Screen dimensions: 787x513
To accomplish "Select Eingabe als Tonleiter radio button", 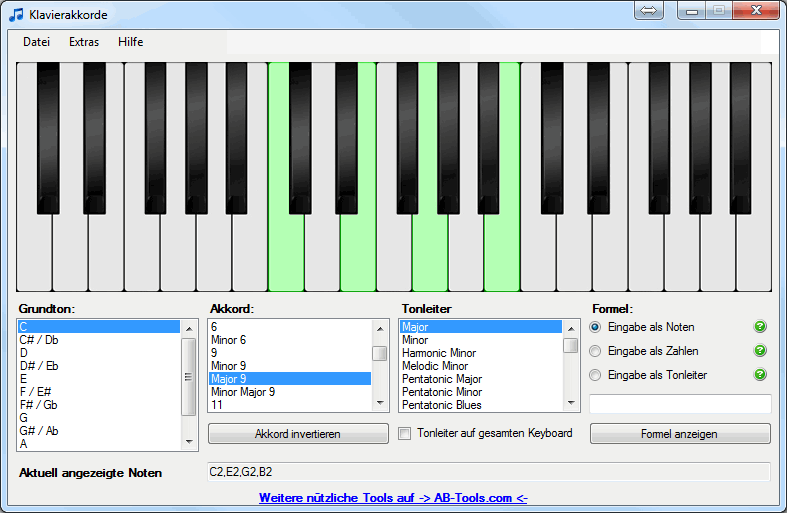I will pos(595,375).
